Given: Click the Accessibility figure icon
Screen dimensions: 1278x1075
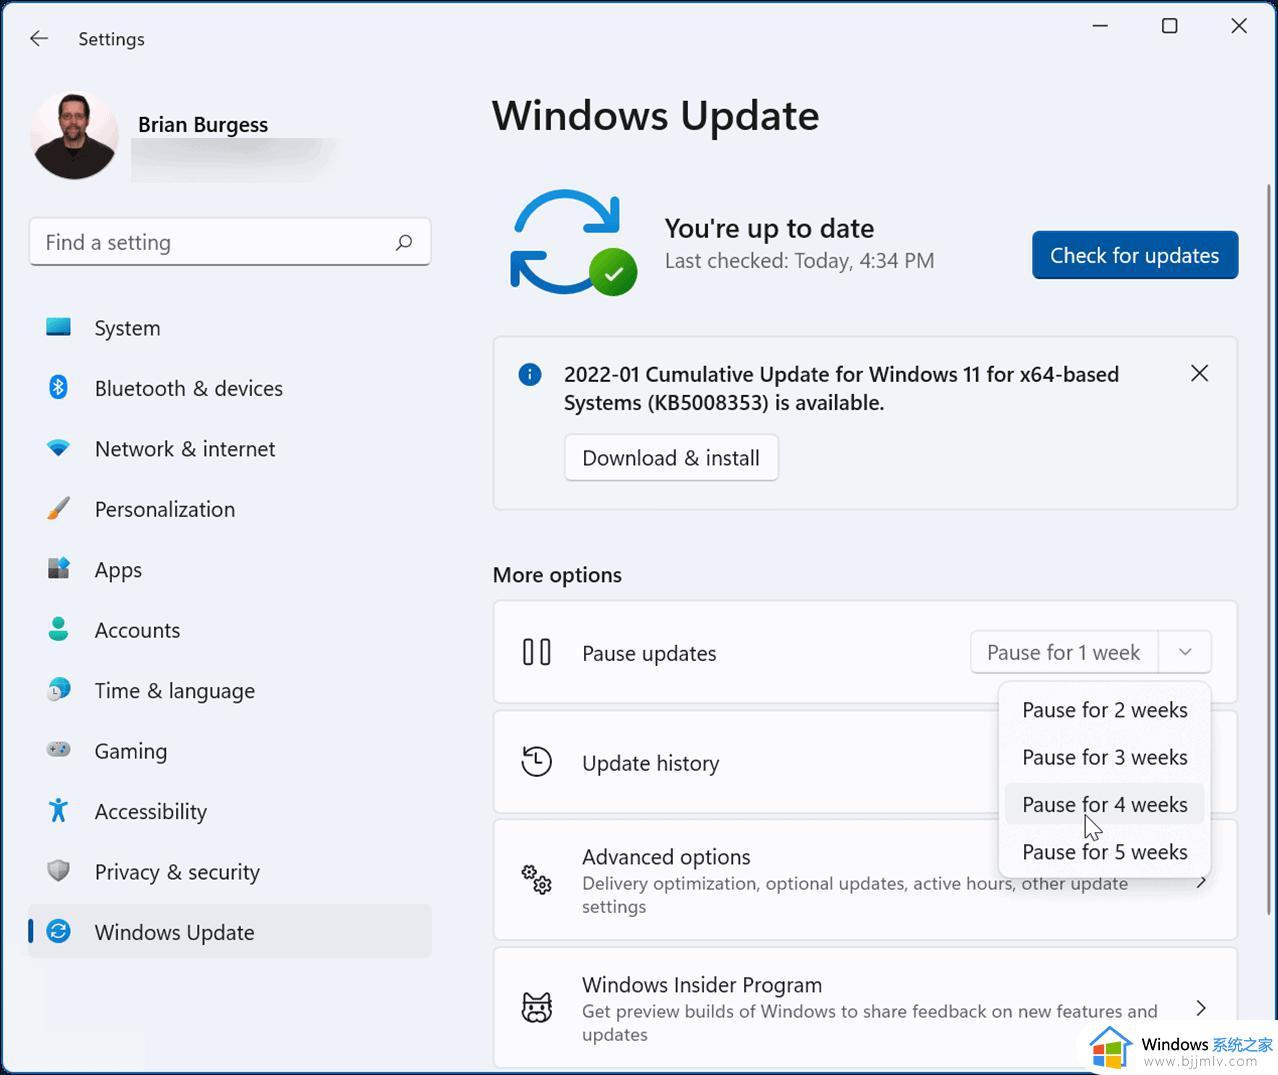Looking at the screenshot, I should click(59, 811).
